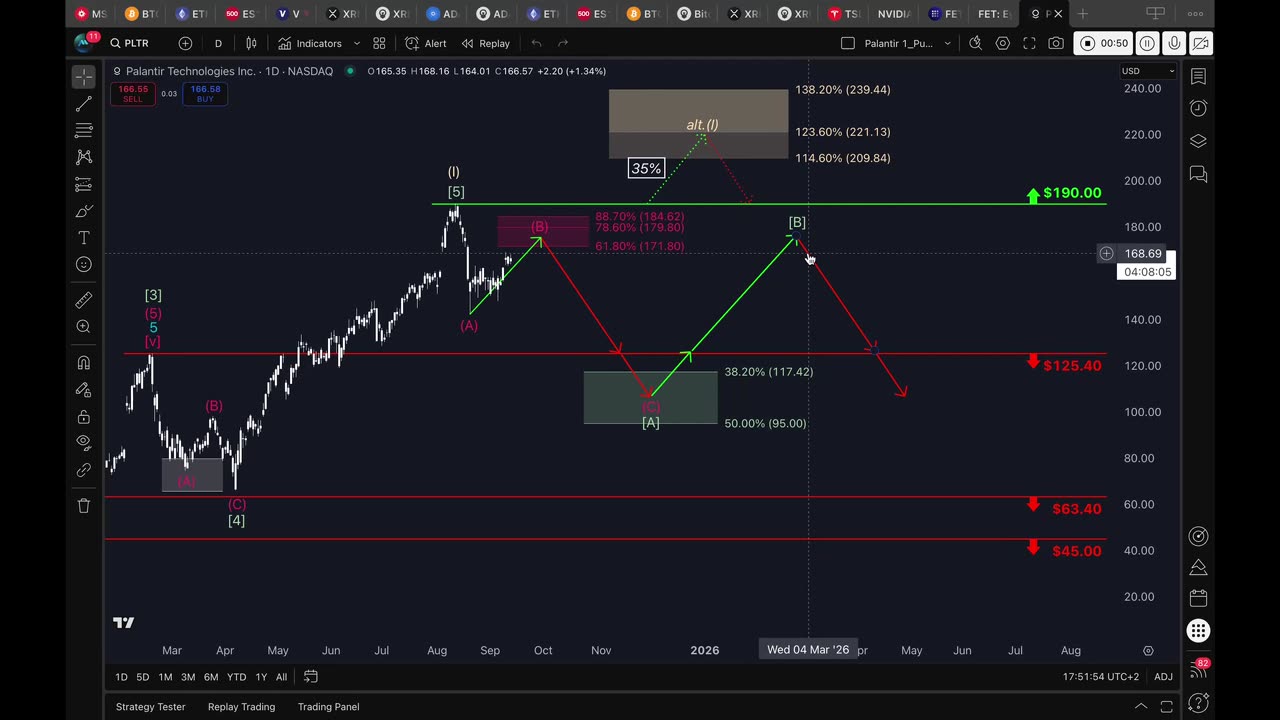The width and height of the screenshot is (1280, 720).
Task: Set range to 6M
Action: (x=211, y=677)
